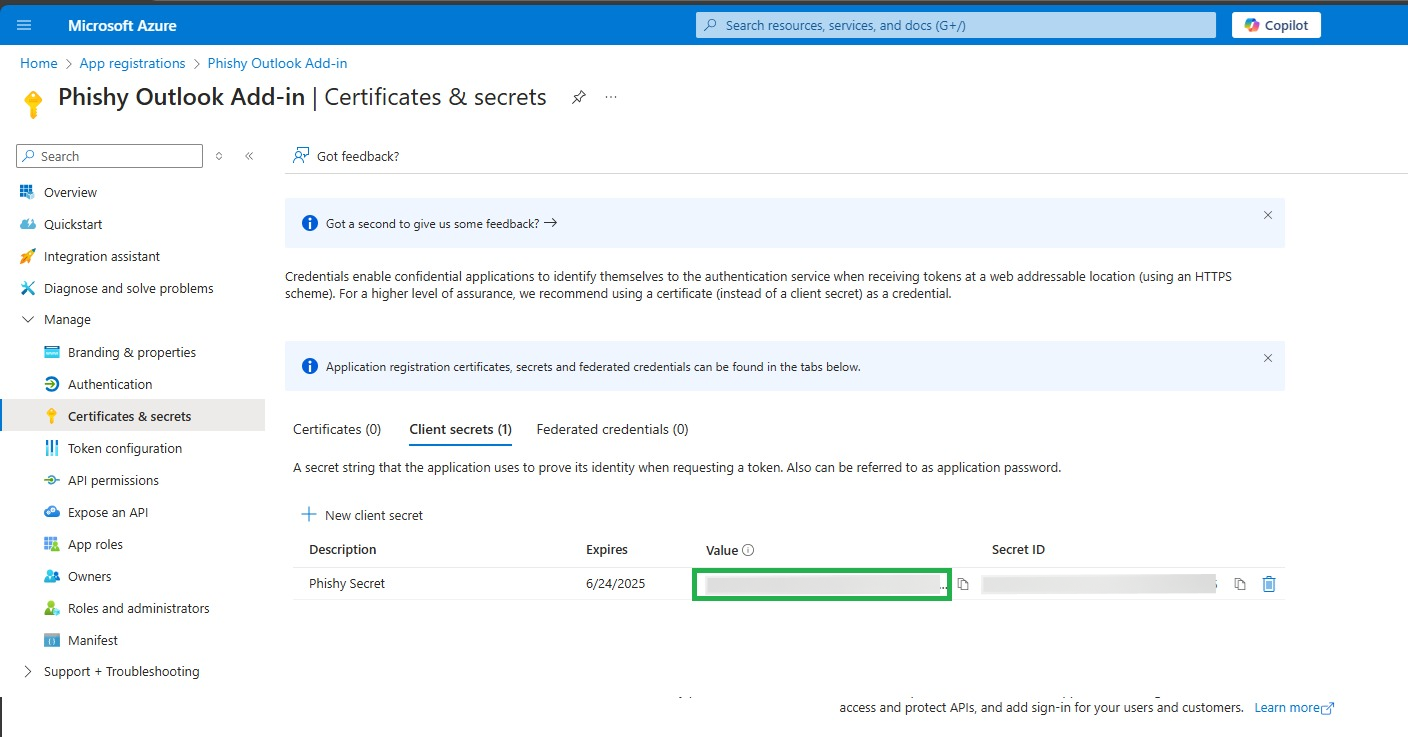Pin this page with the pin icon
1408x737 pixels.
(578, 97)
